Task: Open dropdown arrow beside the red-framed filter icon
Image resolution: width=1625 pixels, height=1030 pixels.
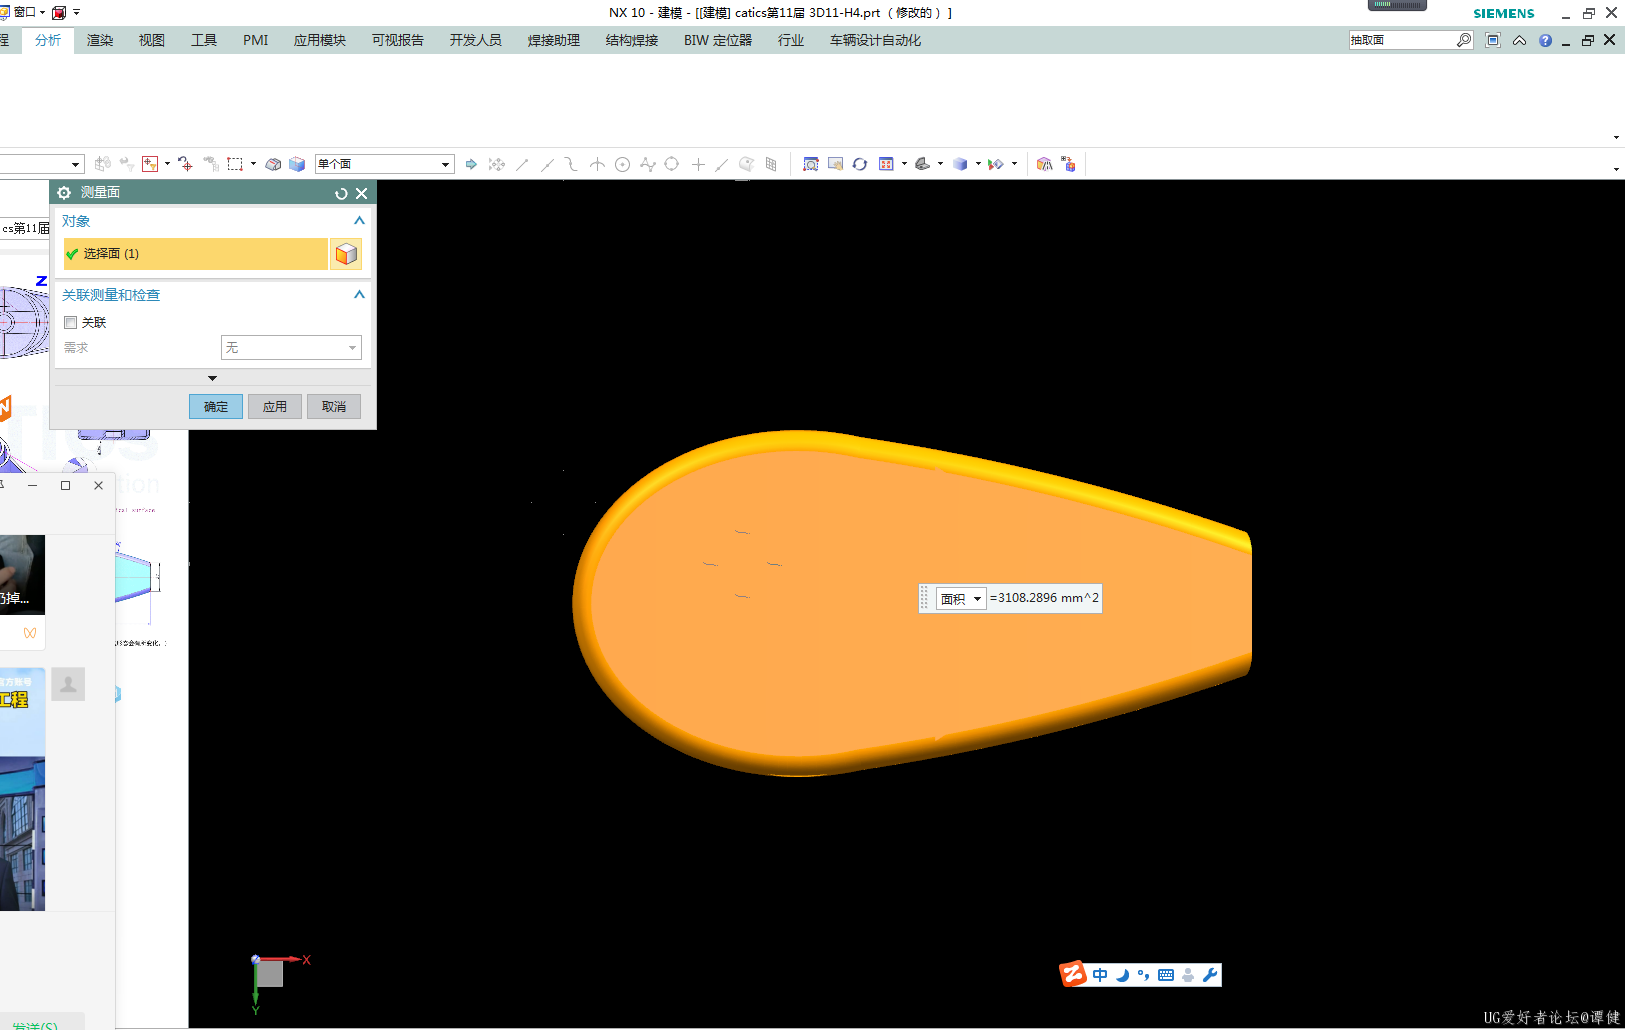Action: [x=167, y=164]
